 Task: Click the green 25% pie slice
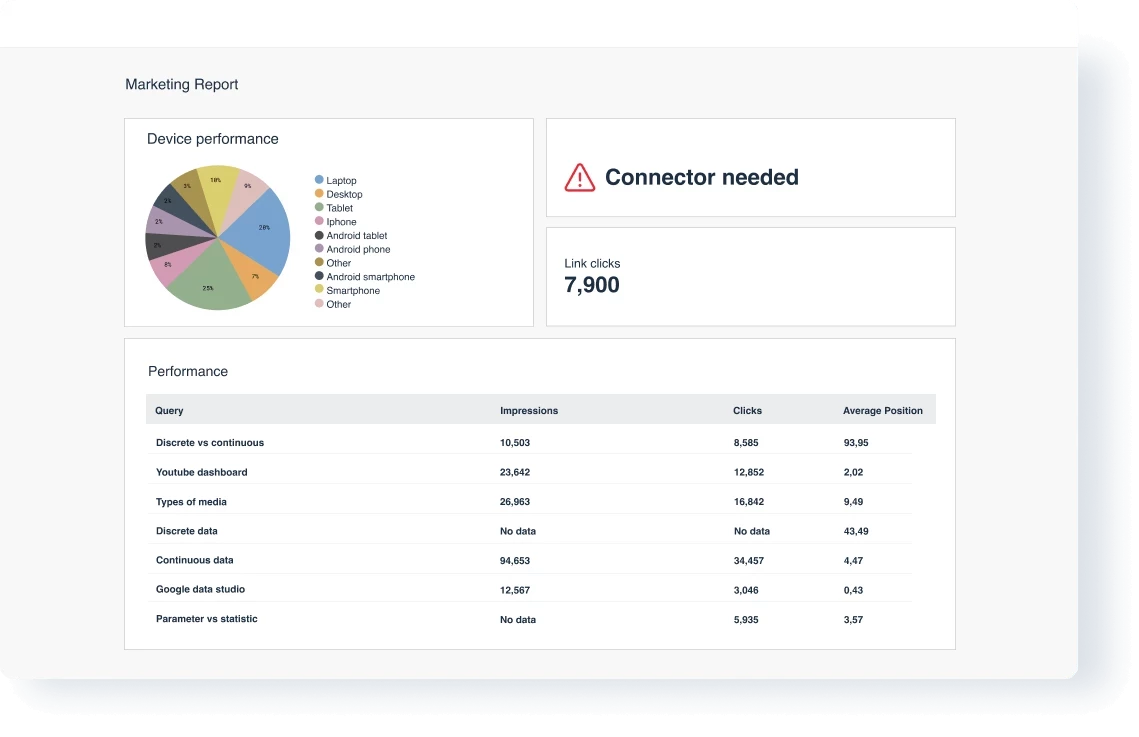pyautogui.click(x=208, y=285)
